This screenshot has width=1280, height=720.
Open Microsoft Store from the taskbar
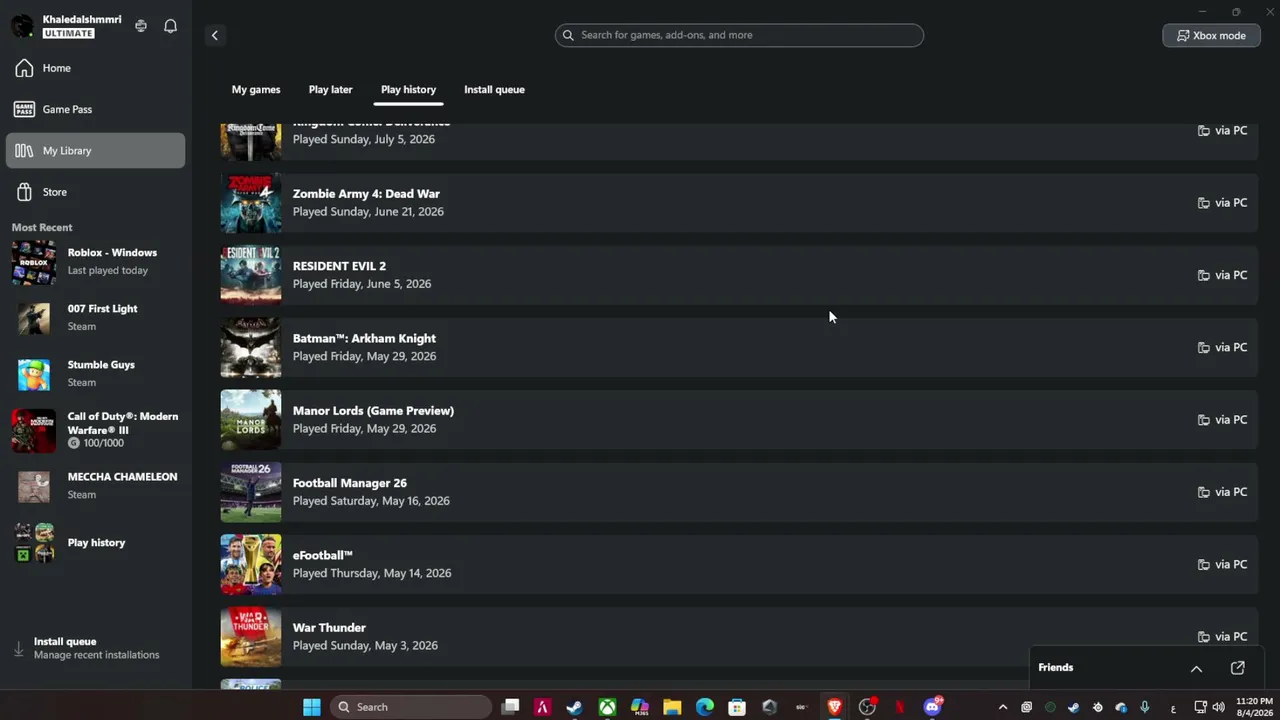point(737,707)
